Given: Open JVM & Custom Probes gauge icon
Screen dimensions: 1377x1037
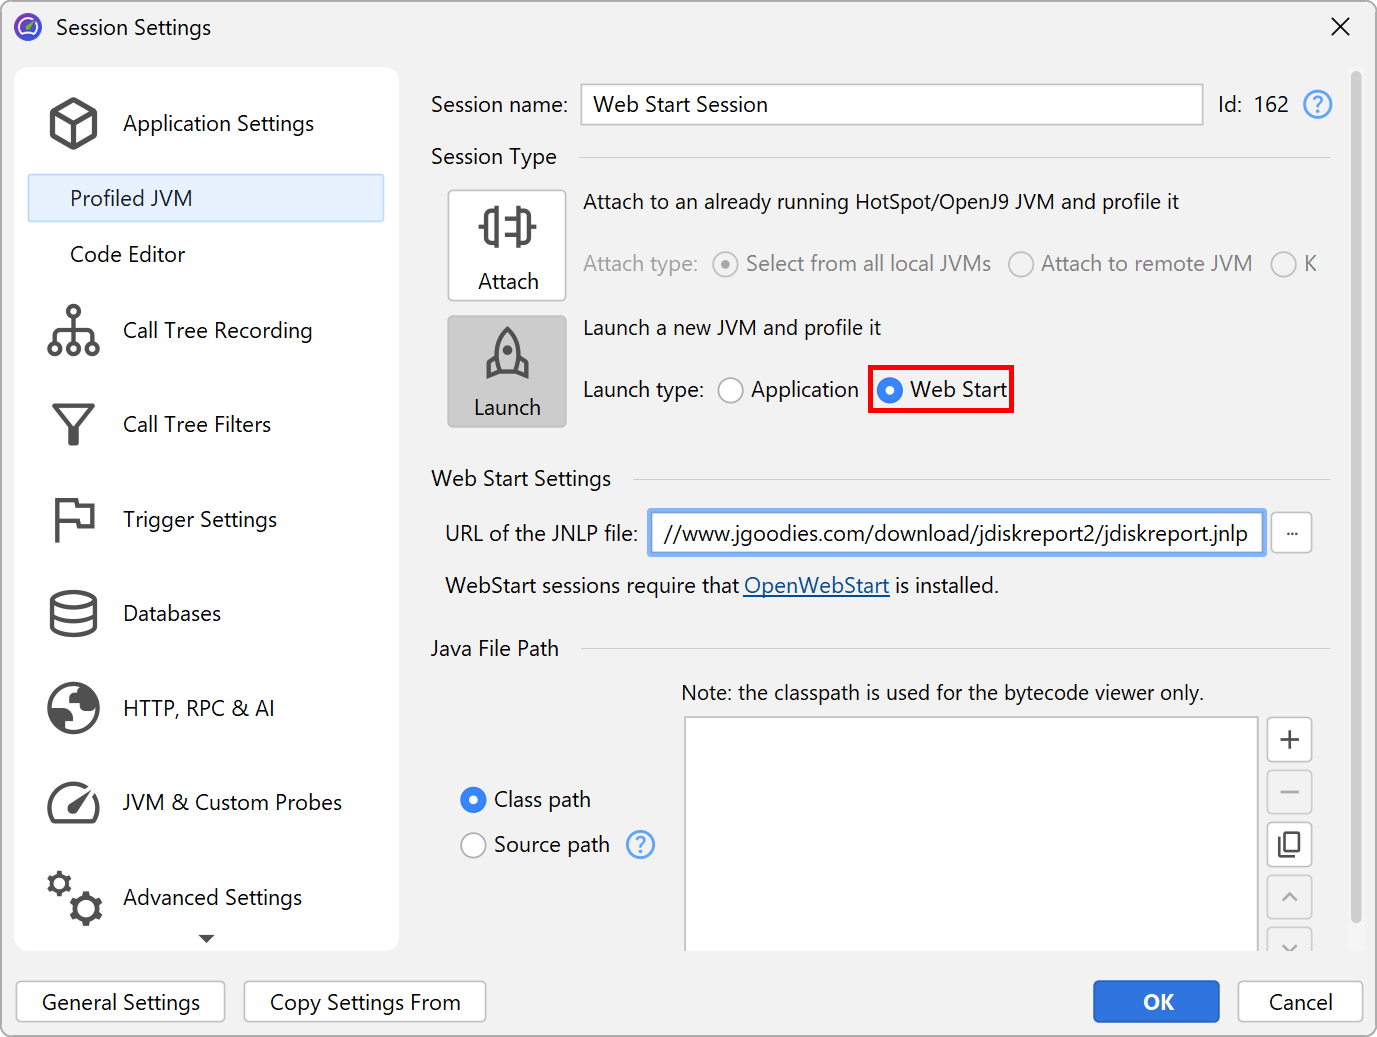Looking at the screenshot, I should coord(73,803).
